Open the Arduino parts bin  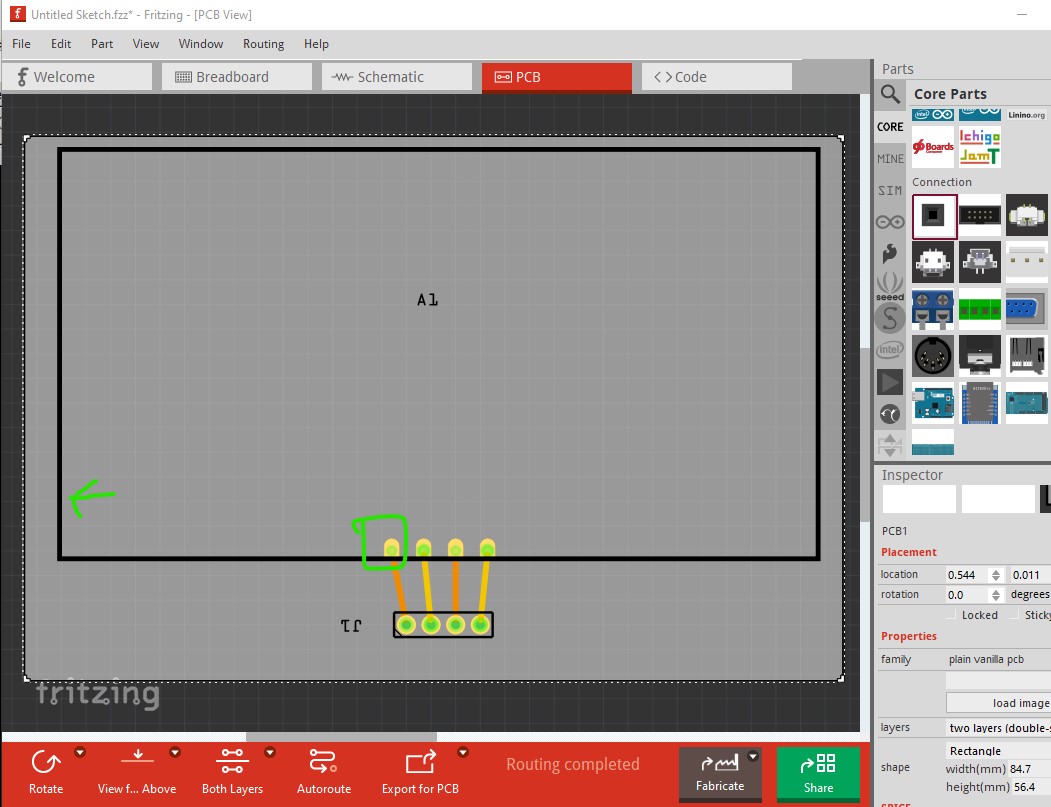tap(890, 222)
